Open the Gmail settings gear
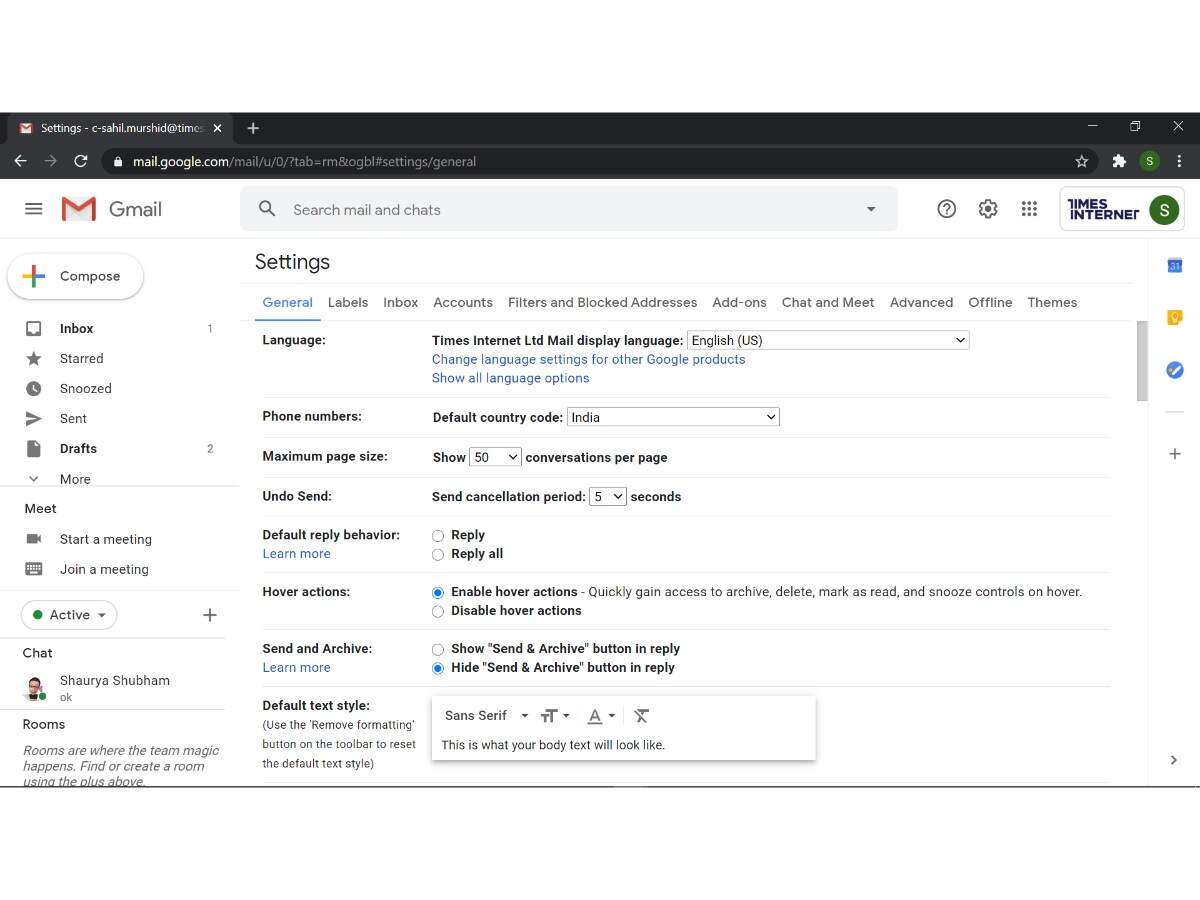 click(988, 209)
